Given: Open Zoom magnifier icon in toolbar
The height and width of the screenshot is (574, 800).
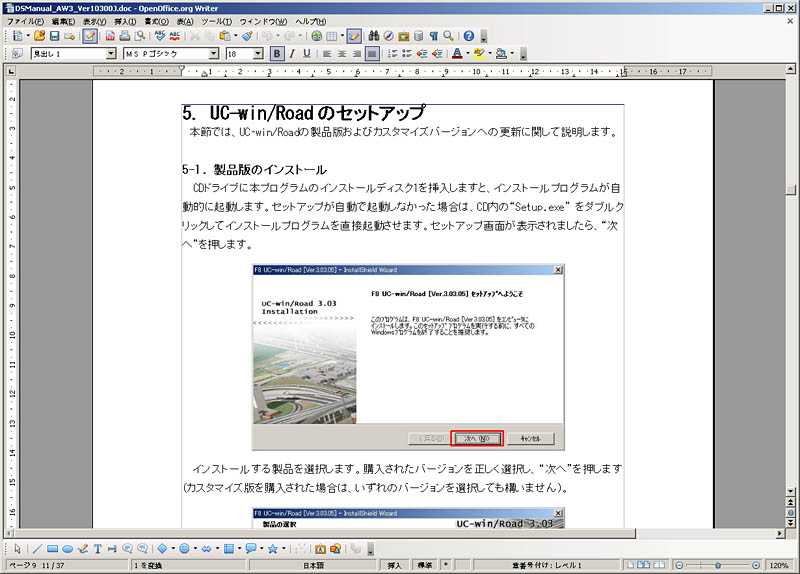Looking at the screenshot, I should pos(448,36).
